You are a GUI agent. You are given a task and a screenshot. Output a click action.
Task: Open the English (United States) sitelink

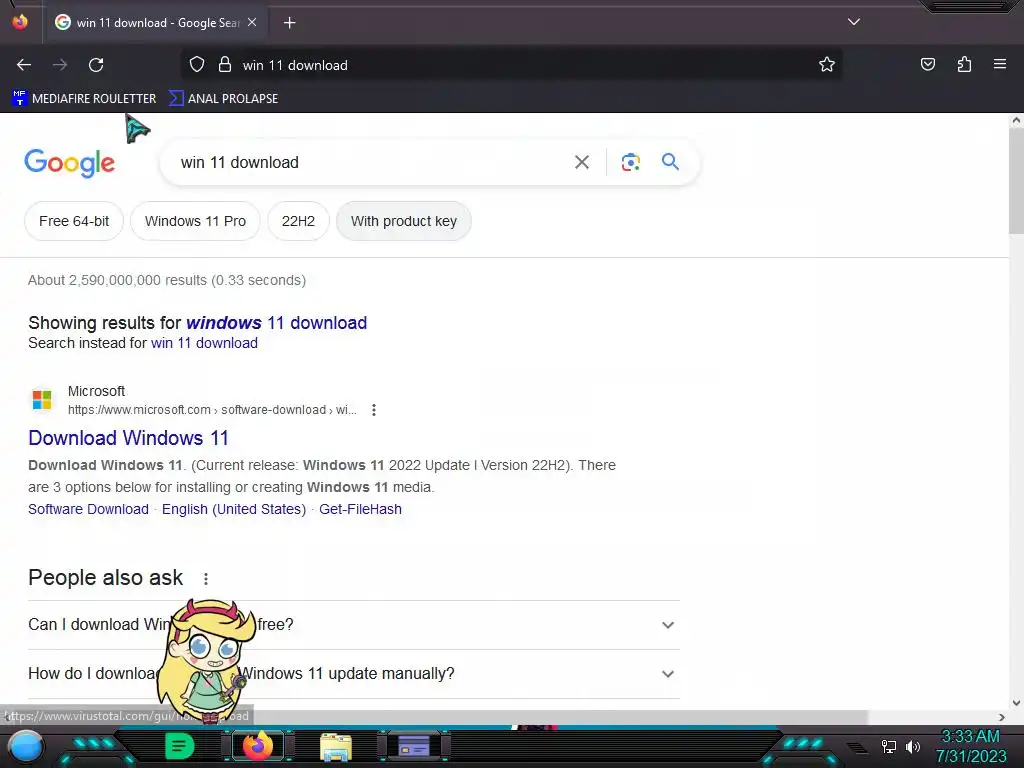234,509
